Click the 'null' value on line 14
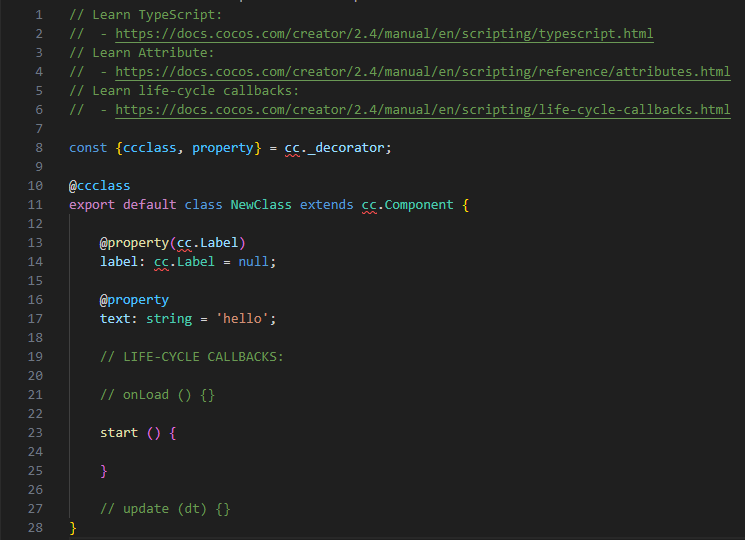 (253, 262)
